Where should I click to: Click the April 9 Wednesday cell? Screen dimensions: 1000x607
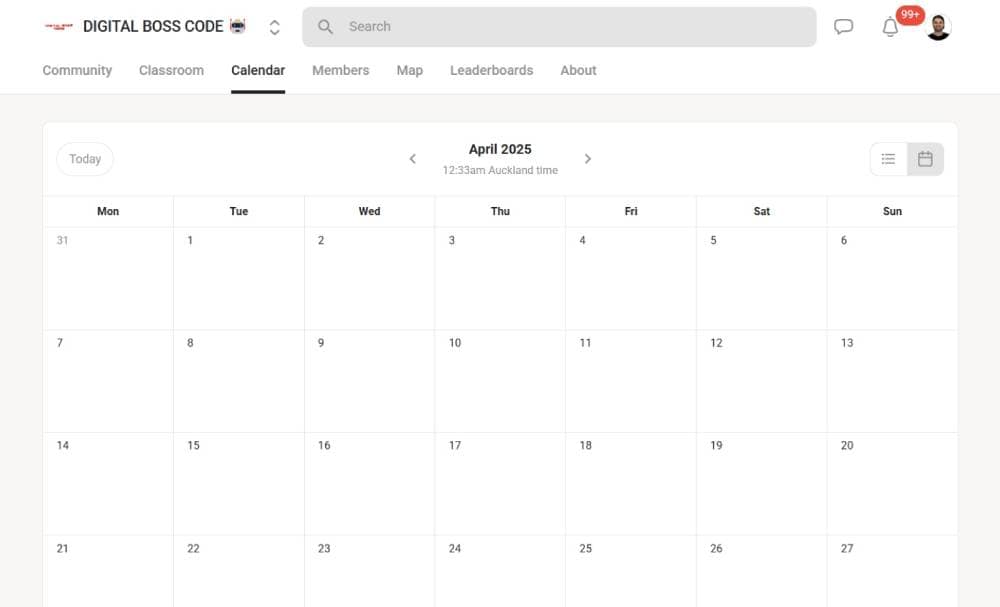tap(370, 381)
